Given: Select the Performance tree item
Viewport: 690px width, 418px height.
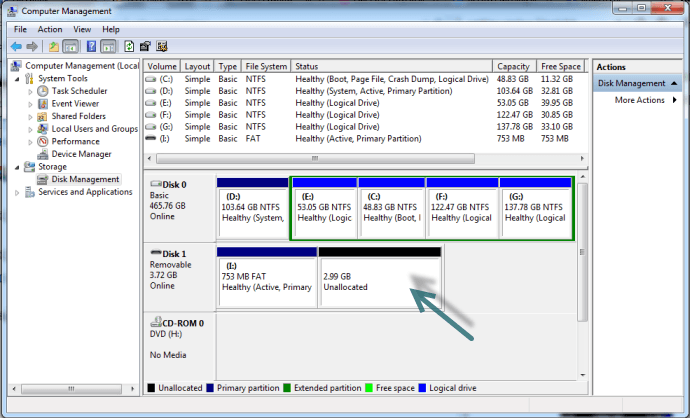Looking at the screenshot, I should pyautogui.click(x=75, y=142).
